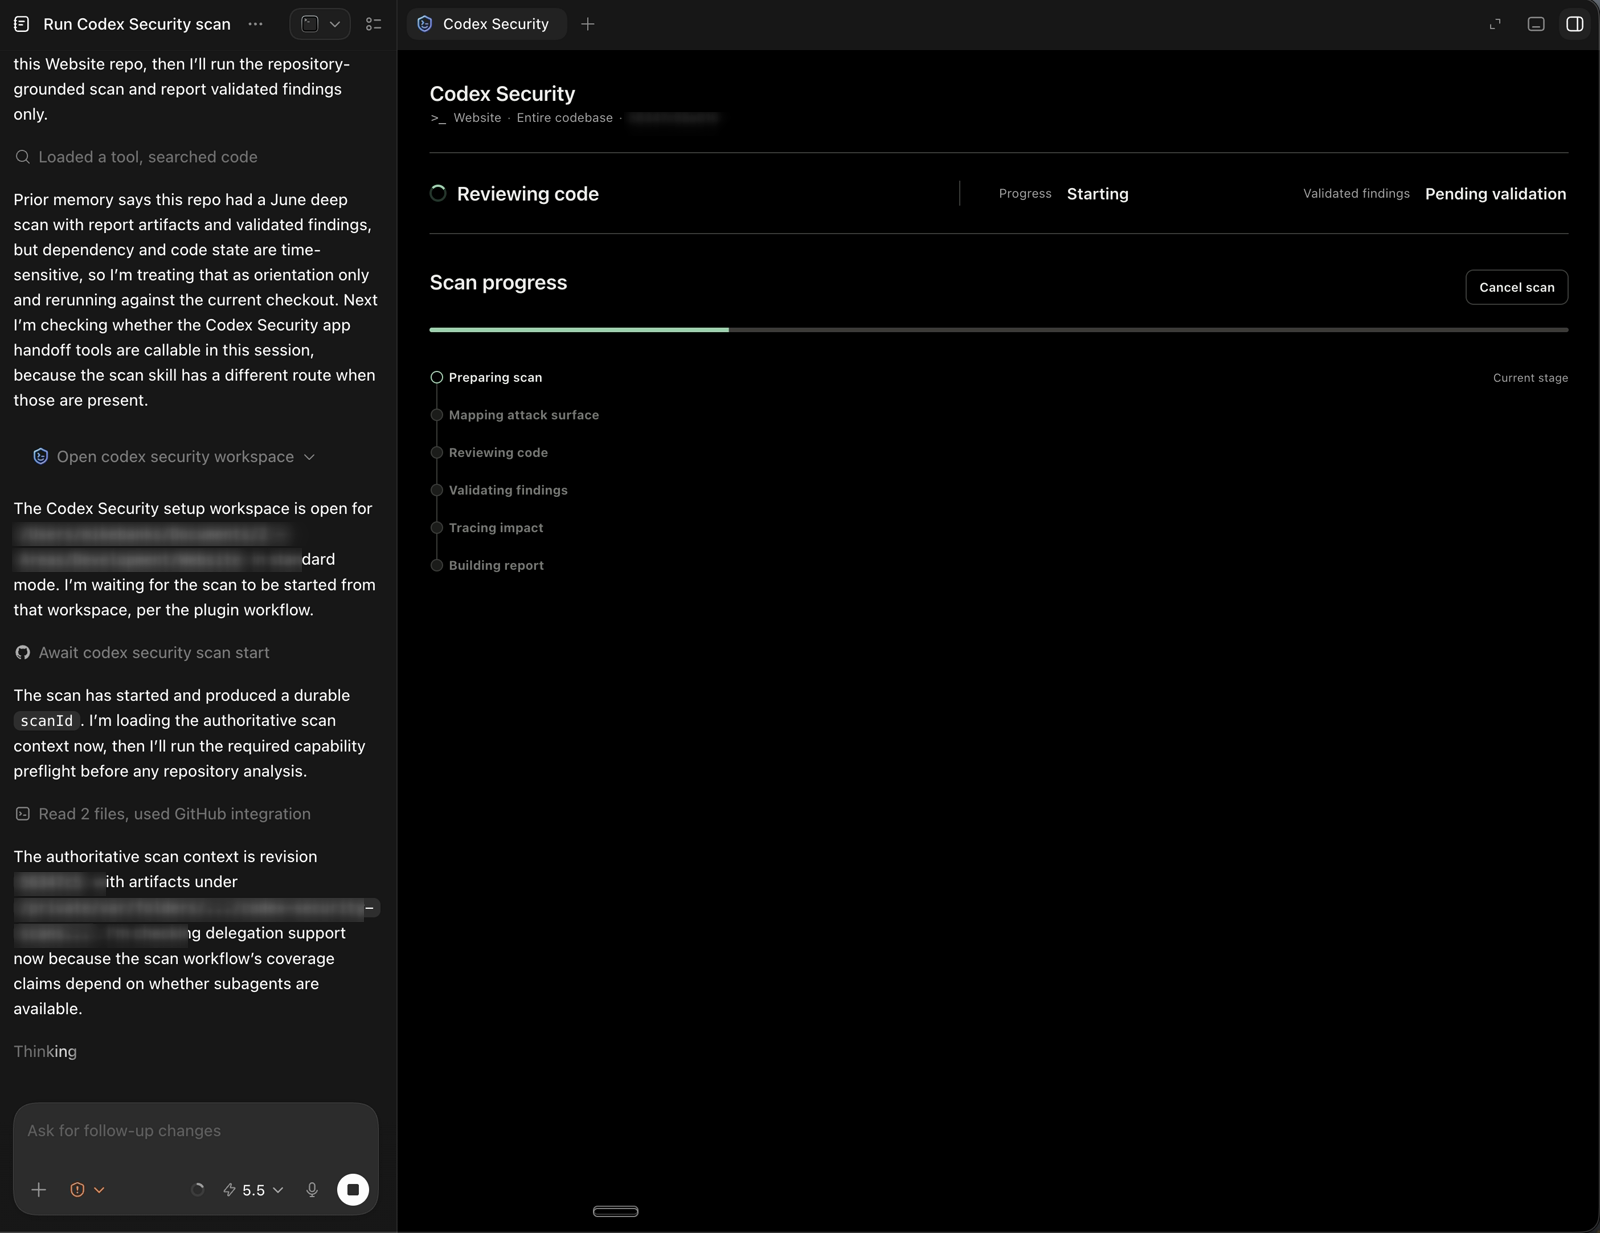
Task: Click the search icon by Loaded a tool
Action: point(22,157)
